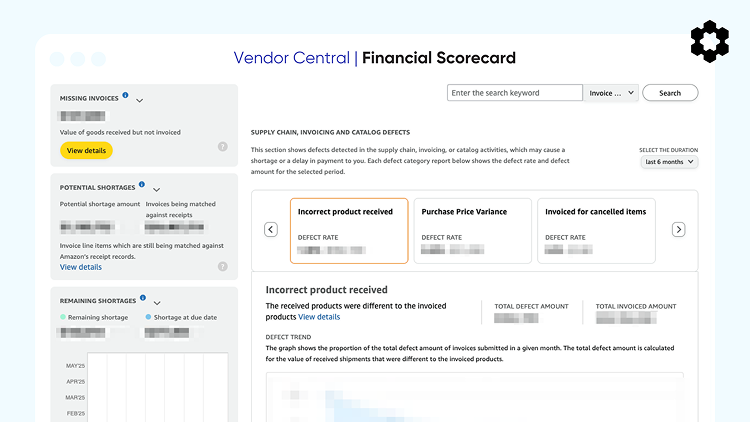Collapse the Potential Shortages panel chevron
The image size is (750, 422).
[x=156, y=189]
